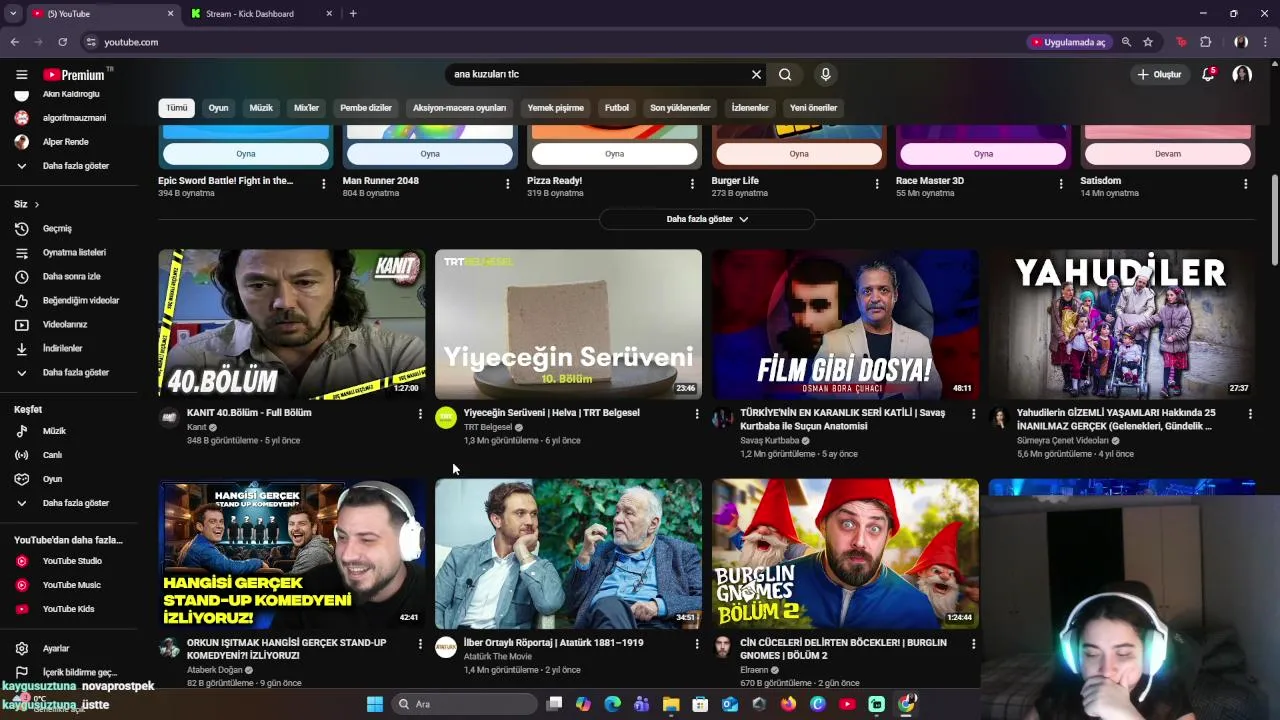Screen dimensions: 1280x720
Task: Launch Firefox from the taskbar
Action: pyautogui.click(x=788, y=704)
